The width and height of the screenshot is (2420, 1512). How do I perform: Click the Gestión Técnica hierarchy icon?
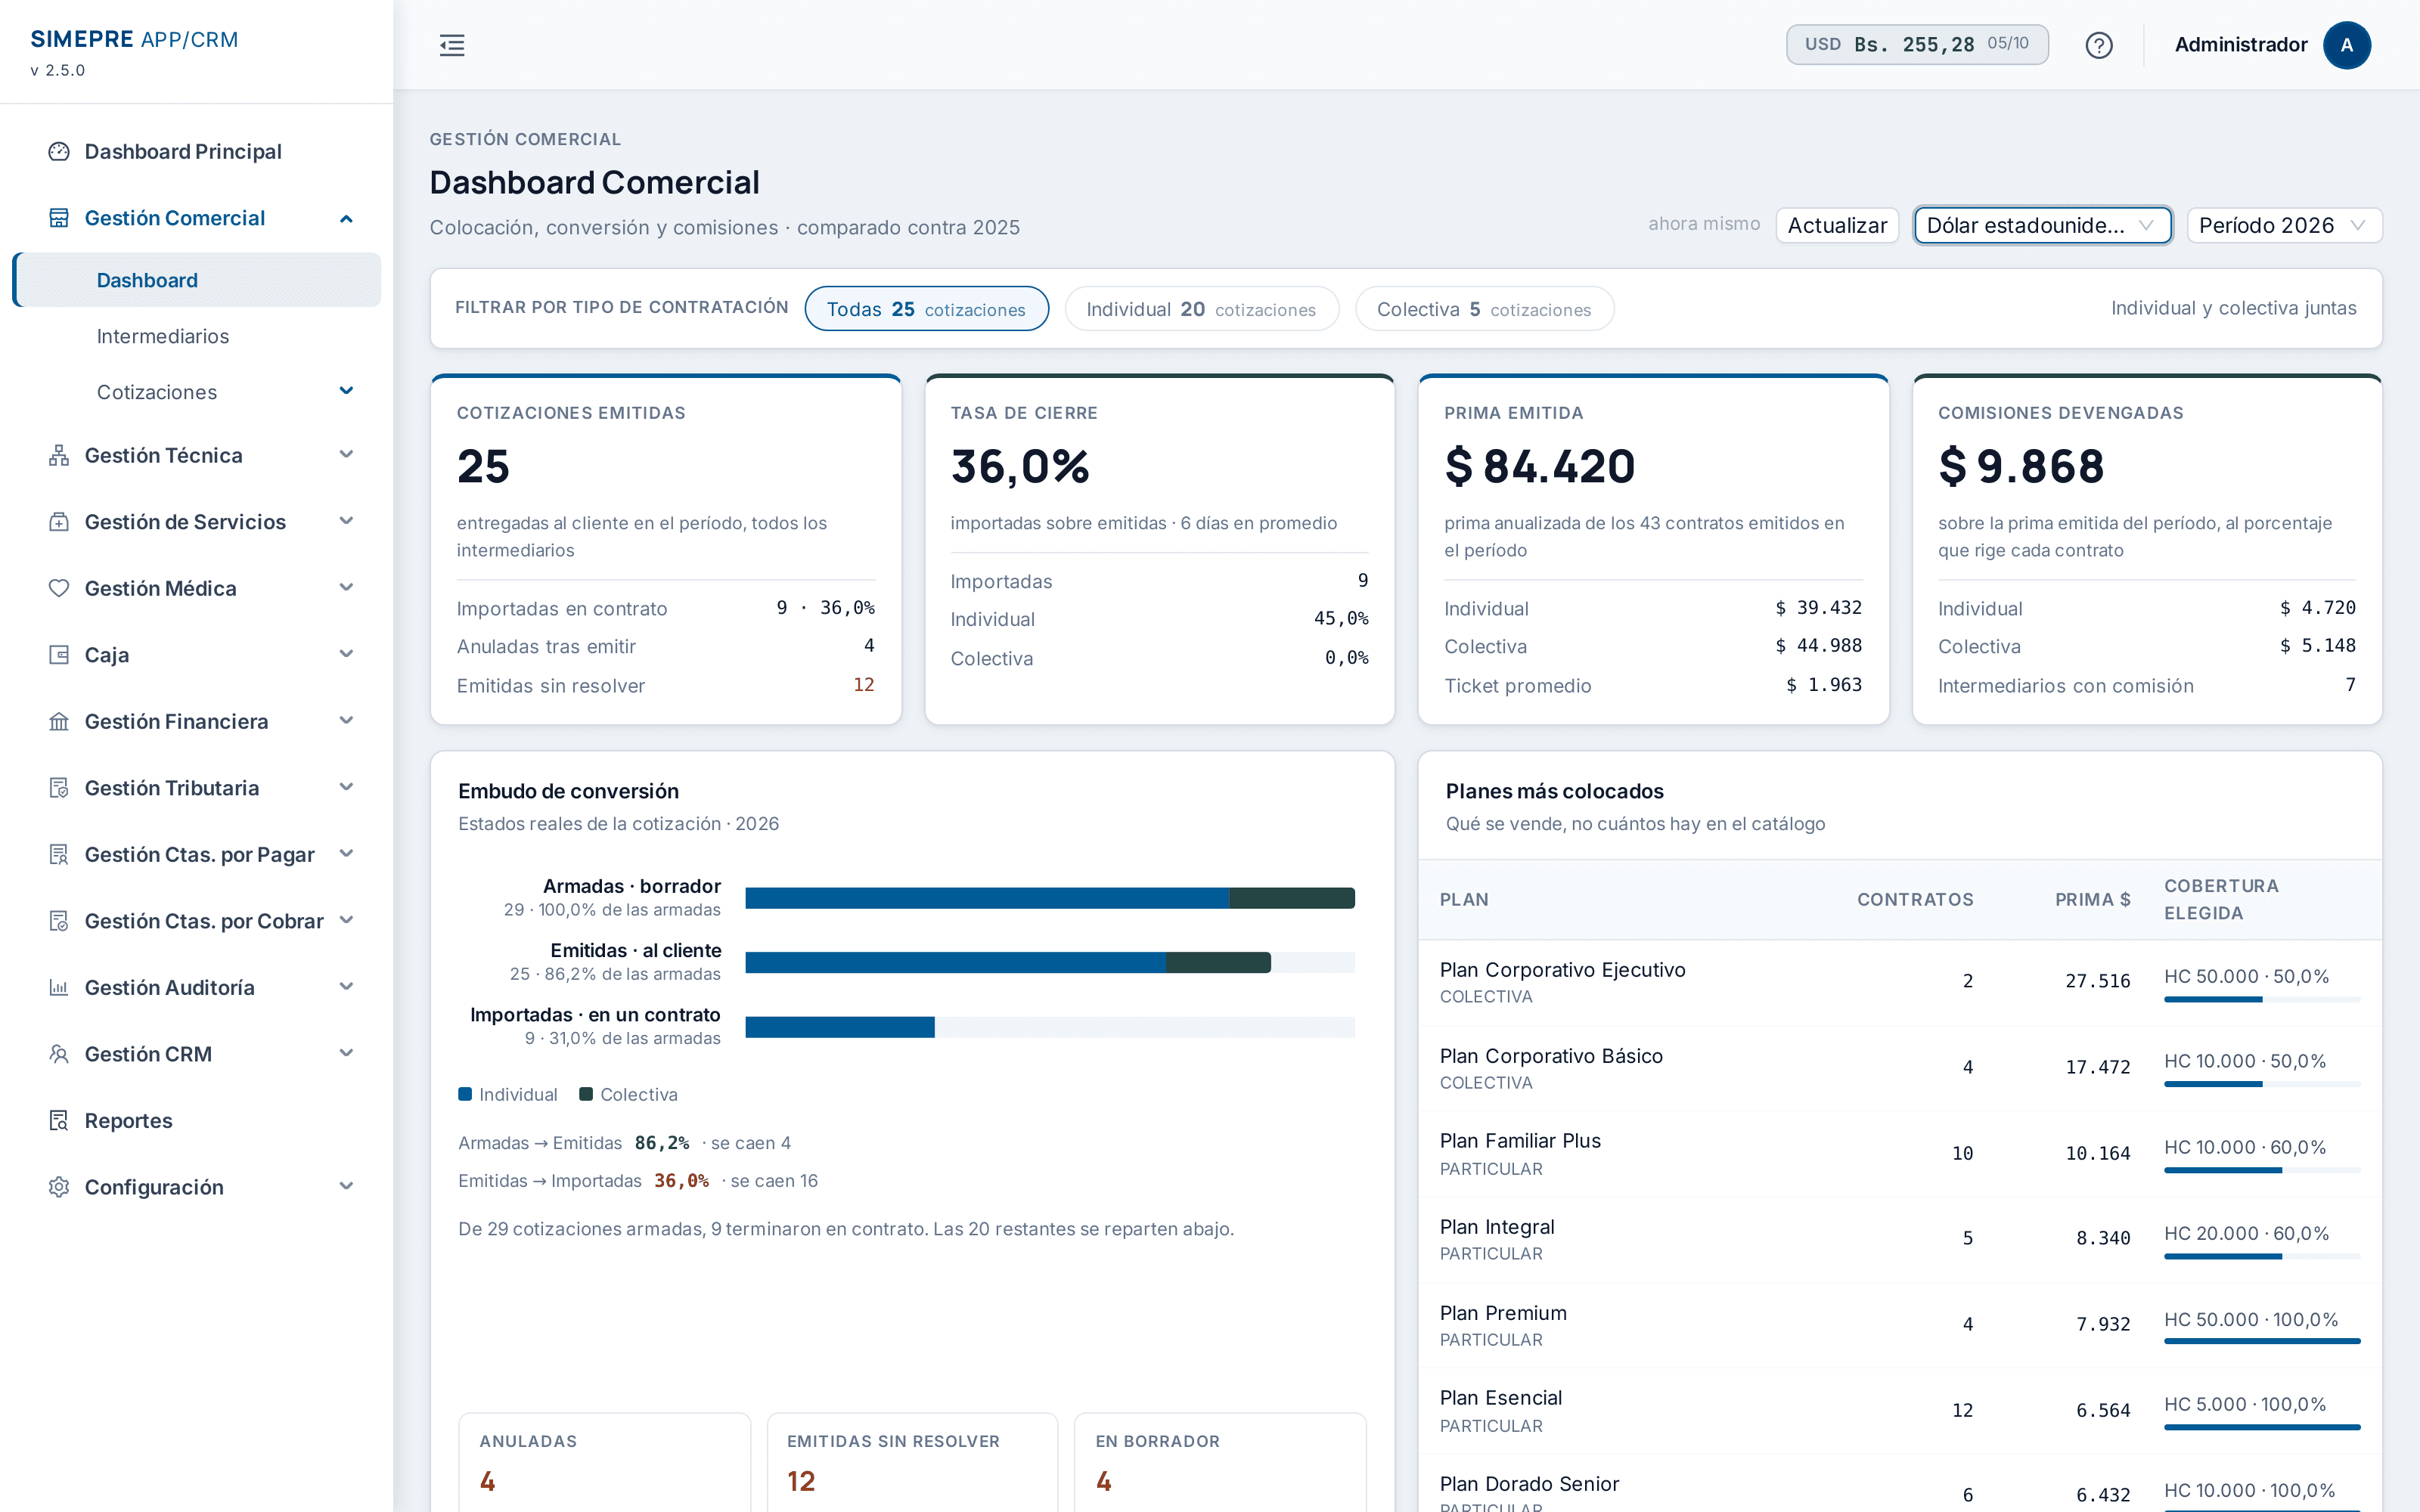click(x=59, y=455)
